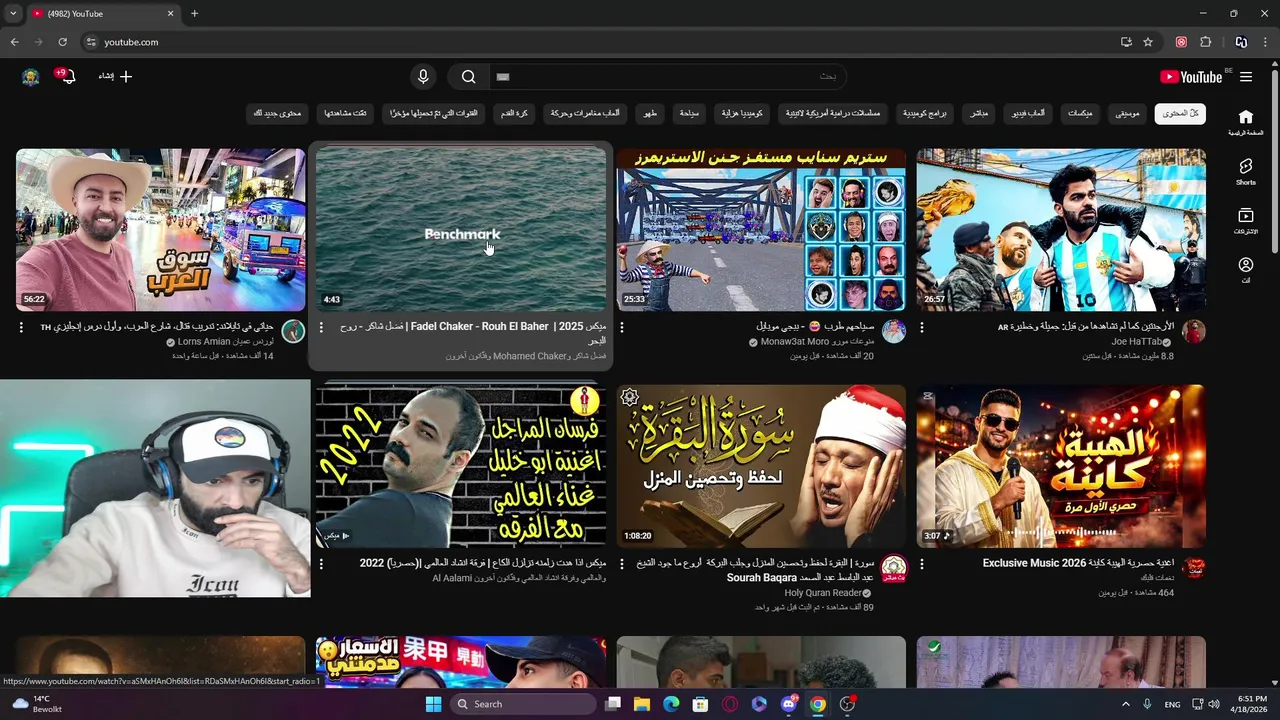Select the 'كل المحتوى' filter chip

pyautogui.click(x=1180, y=114)
